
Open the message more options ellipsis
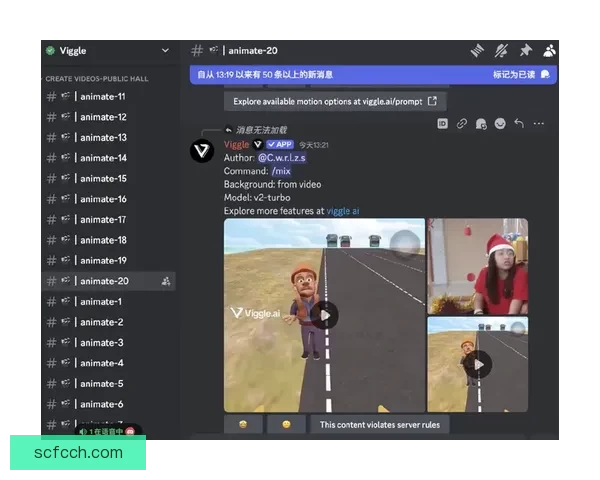[x=539, y=124]
